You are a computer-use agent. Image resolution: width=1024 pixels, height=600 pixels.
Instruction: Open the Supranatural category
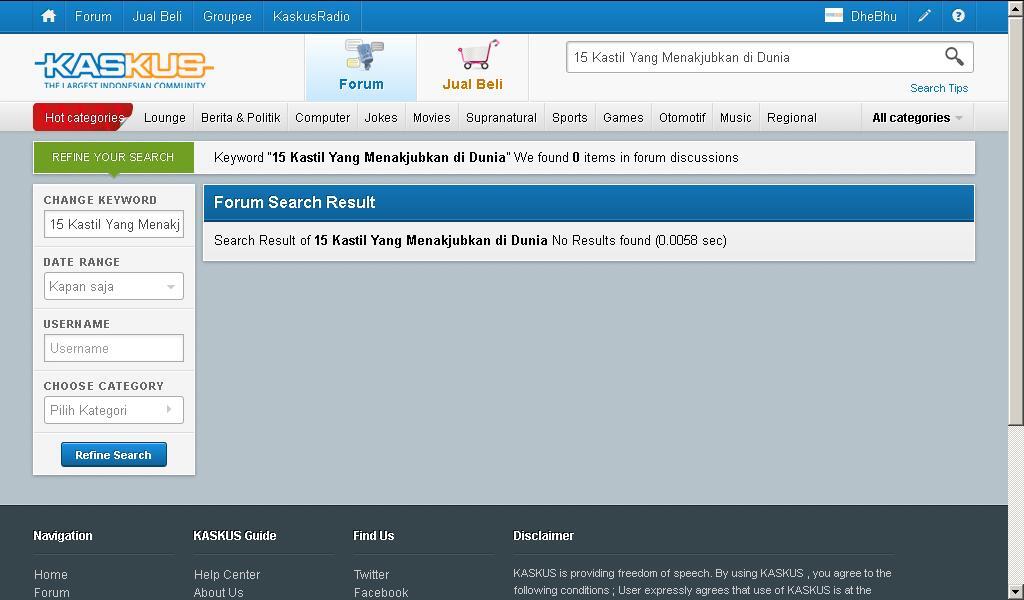coord(501,118)
